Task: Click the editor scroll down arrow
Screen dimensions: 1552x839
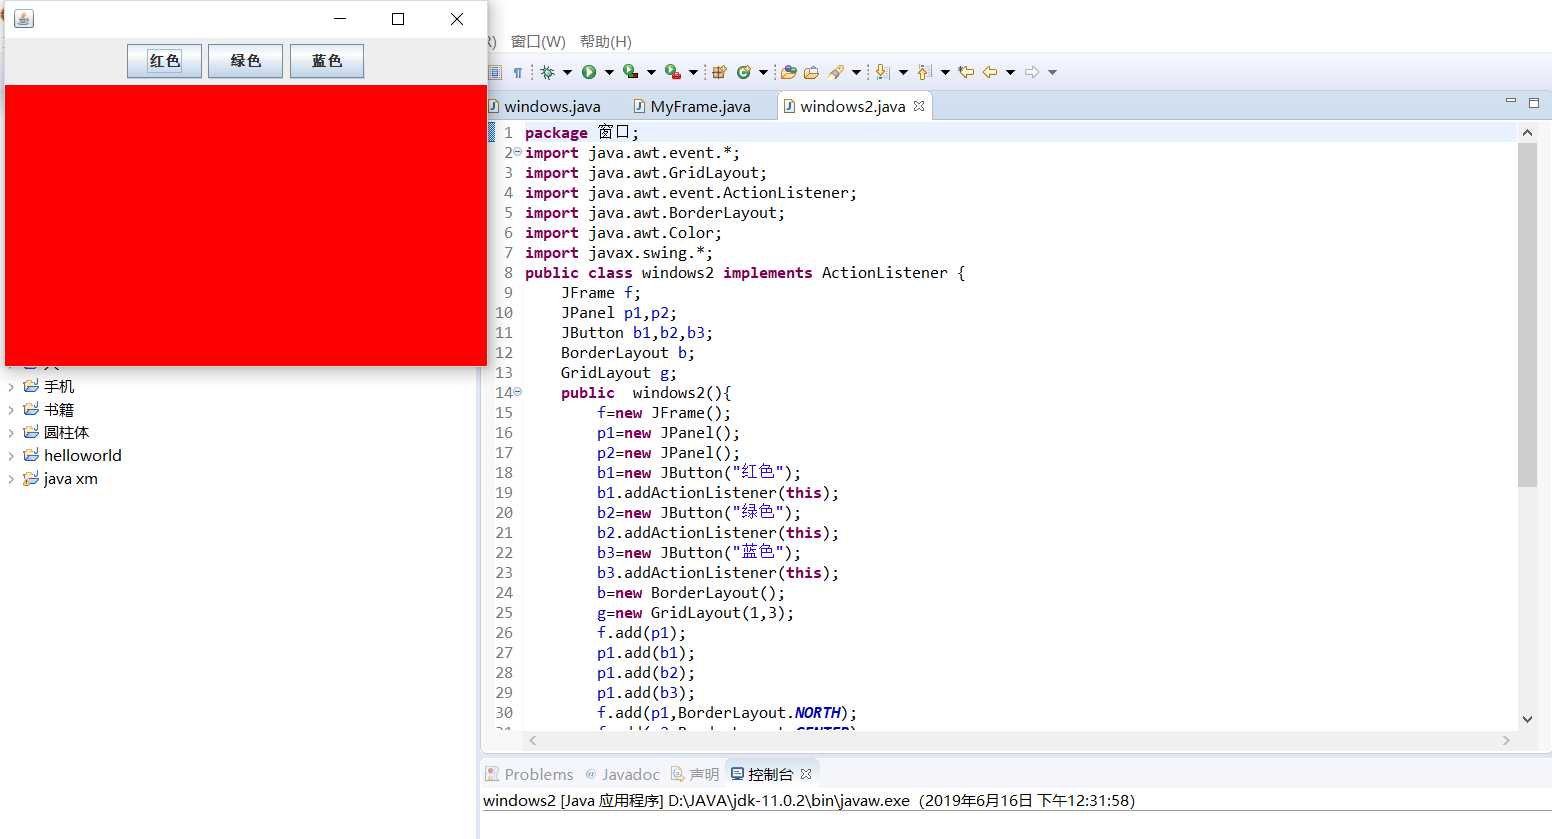Action: coord(1527,719)
